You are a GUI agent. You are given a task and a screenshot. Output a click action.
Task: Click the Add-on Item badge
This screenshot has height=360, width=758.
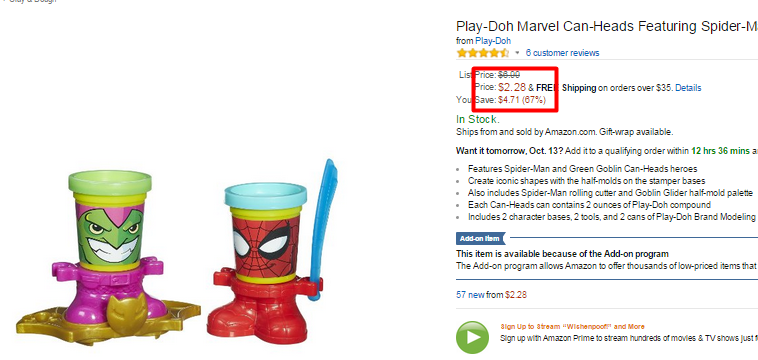pos(481,238)
